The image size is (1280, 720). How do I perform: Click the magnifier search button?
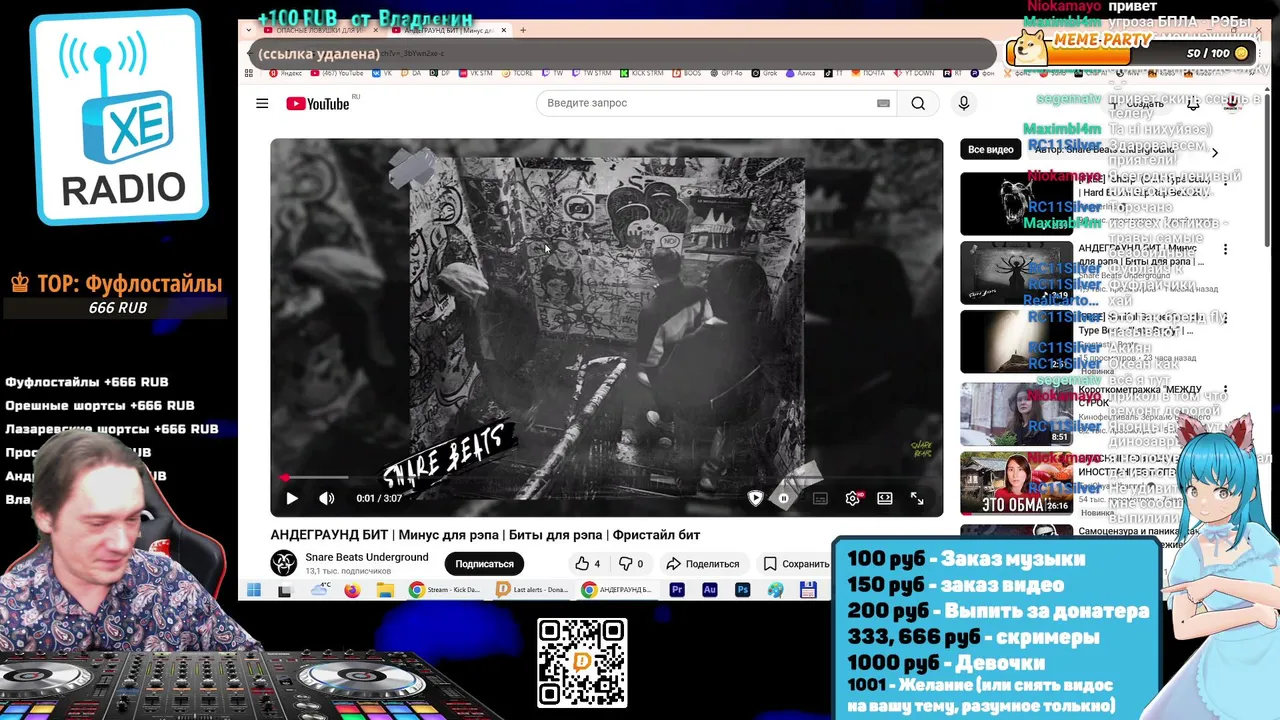point(918,103)
